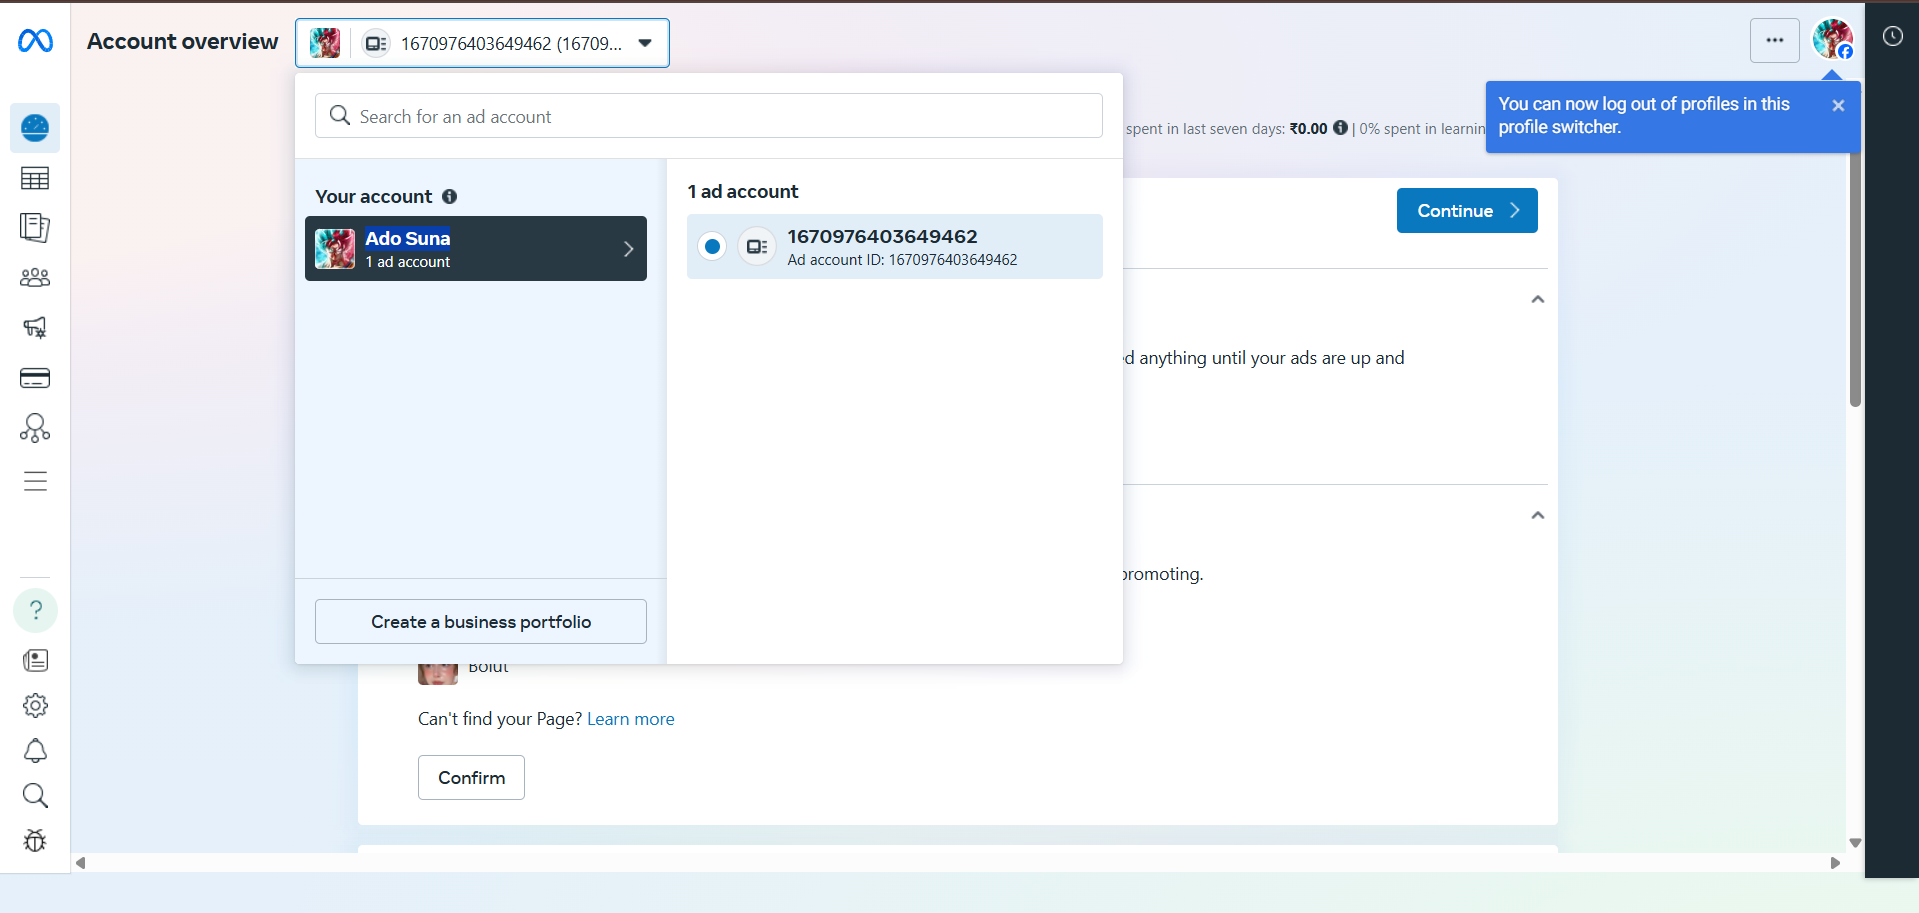The width and height of the screenshot is (1919, 913).
Task: Click Create a business portfolio
Action: click(481, 622)
